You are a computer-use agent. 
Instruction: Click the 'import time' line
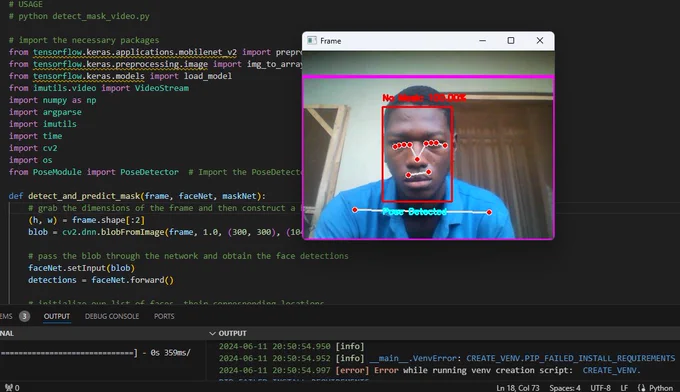click(36, 136)
